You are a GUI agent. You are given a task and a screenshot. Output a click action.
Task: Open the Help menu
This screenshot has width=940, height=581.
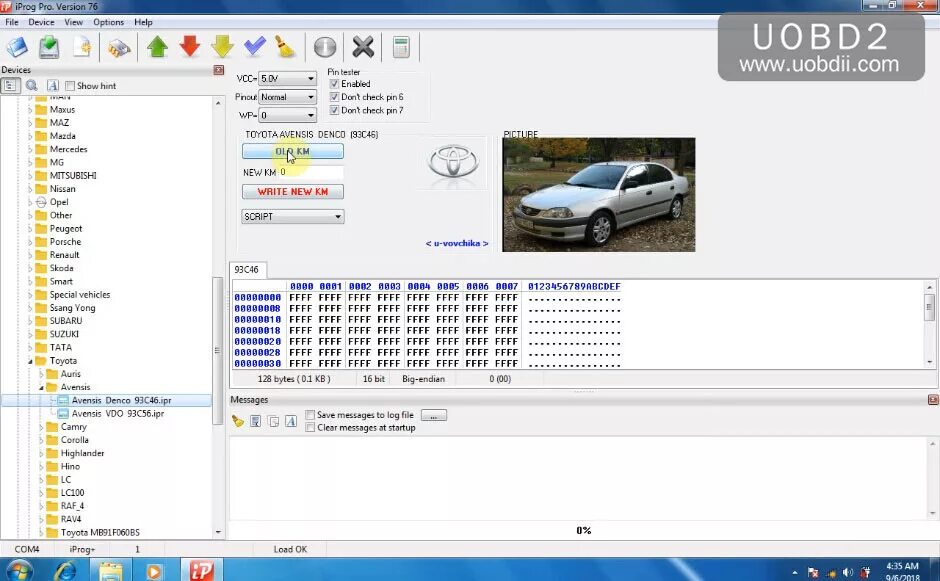[x=143, y=22]
